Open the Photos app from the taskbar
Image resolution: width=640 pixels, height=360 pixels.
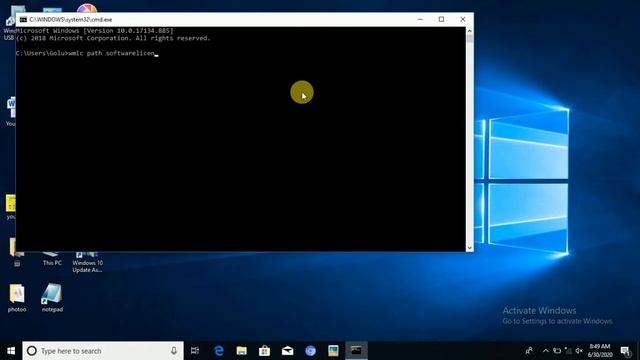[x=333, y=351]
